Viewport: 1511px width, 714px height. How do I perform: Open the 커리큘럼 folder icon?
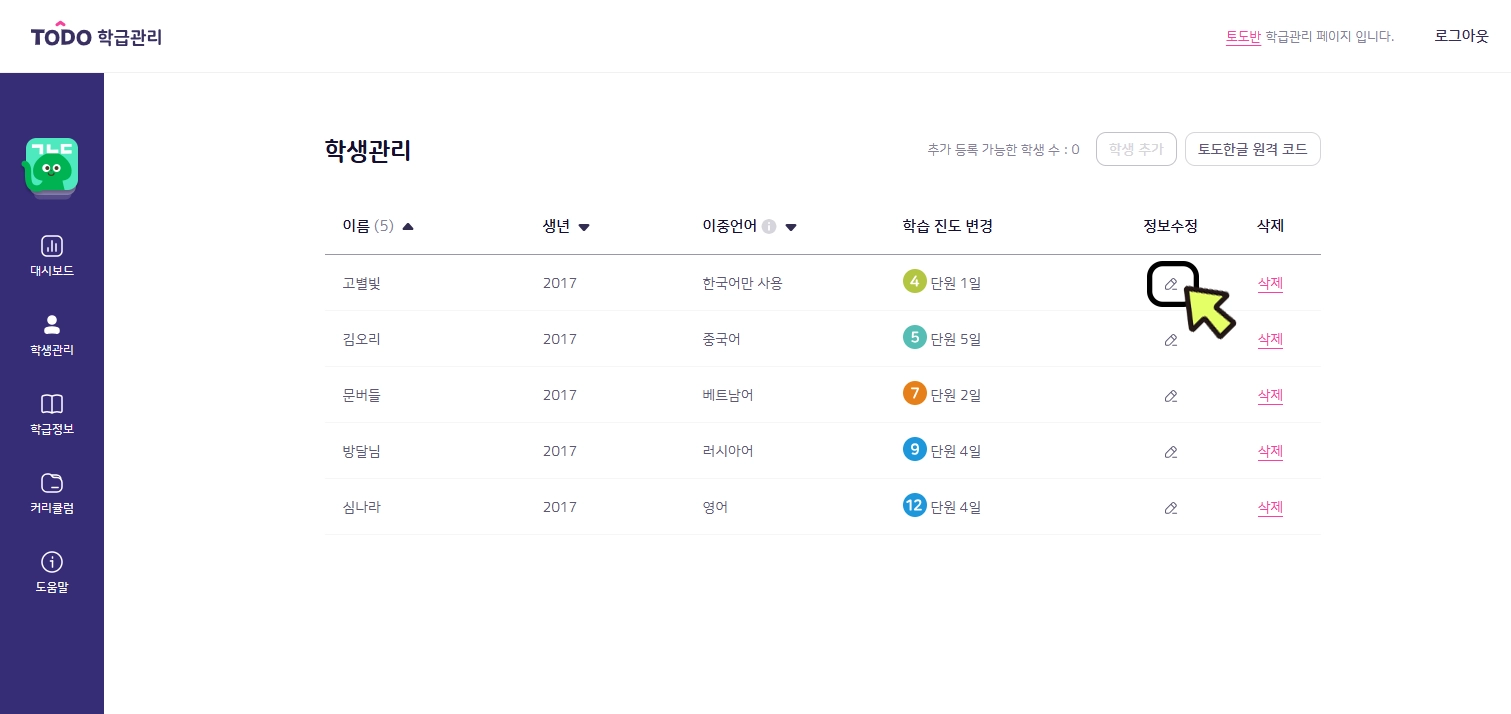tap(52, 483)
